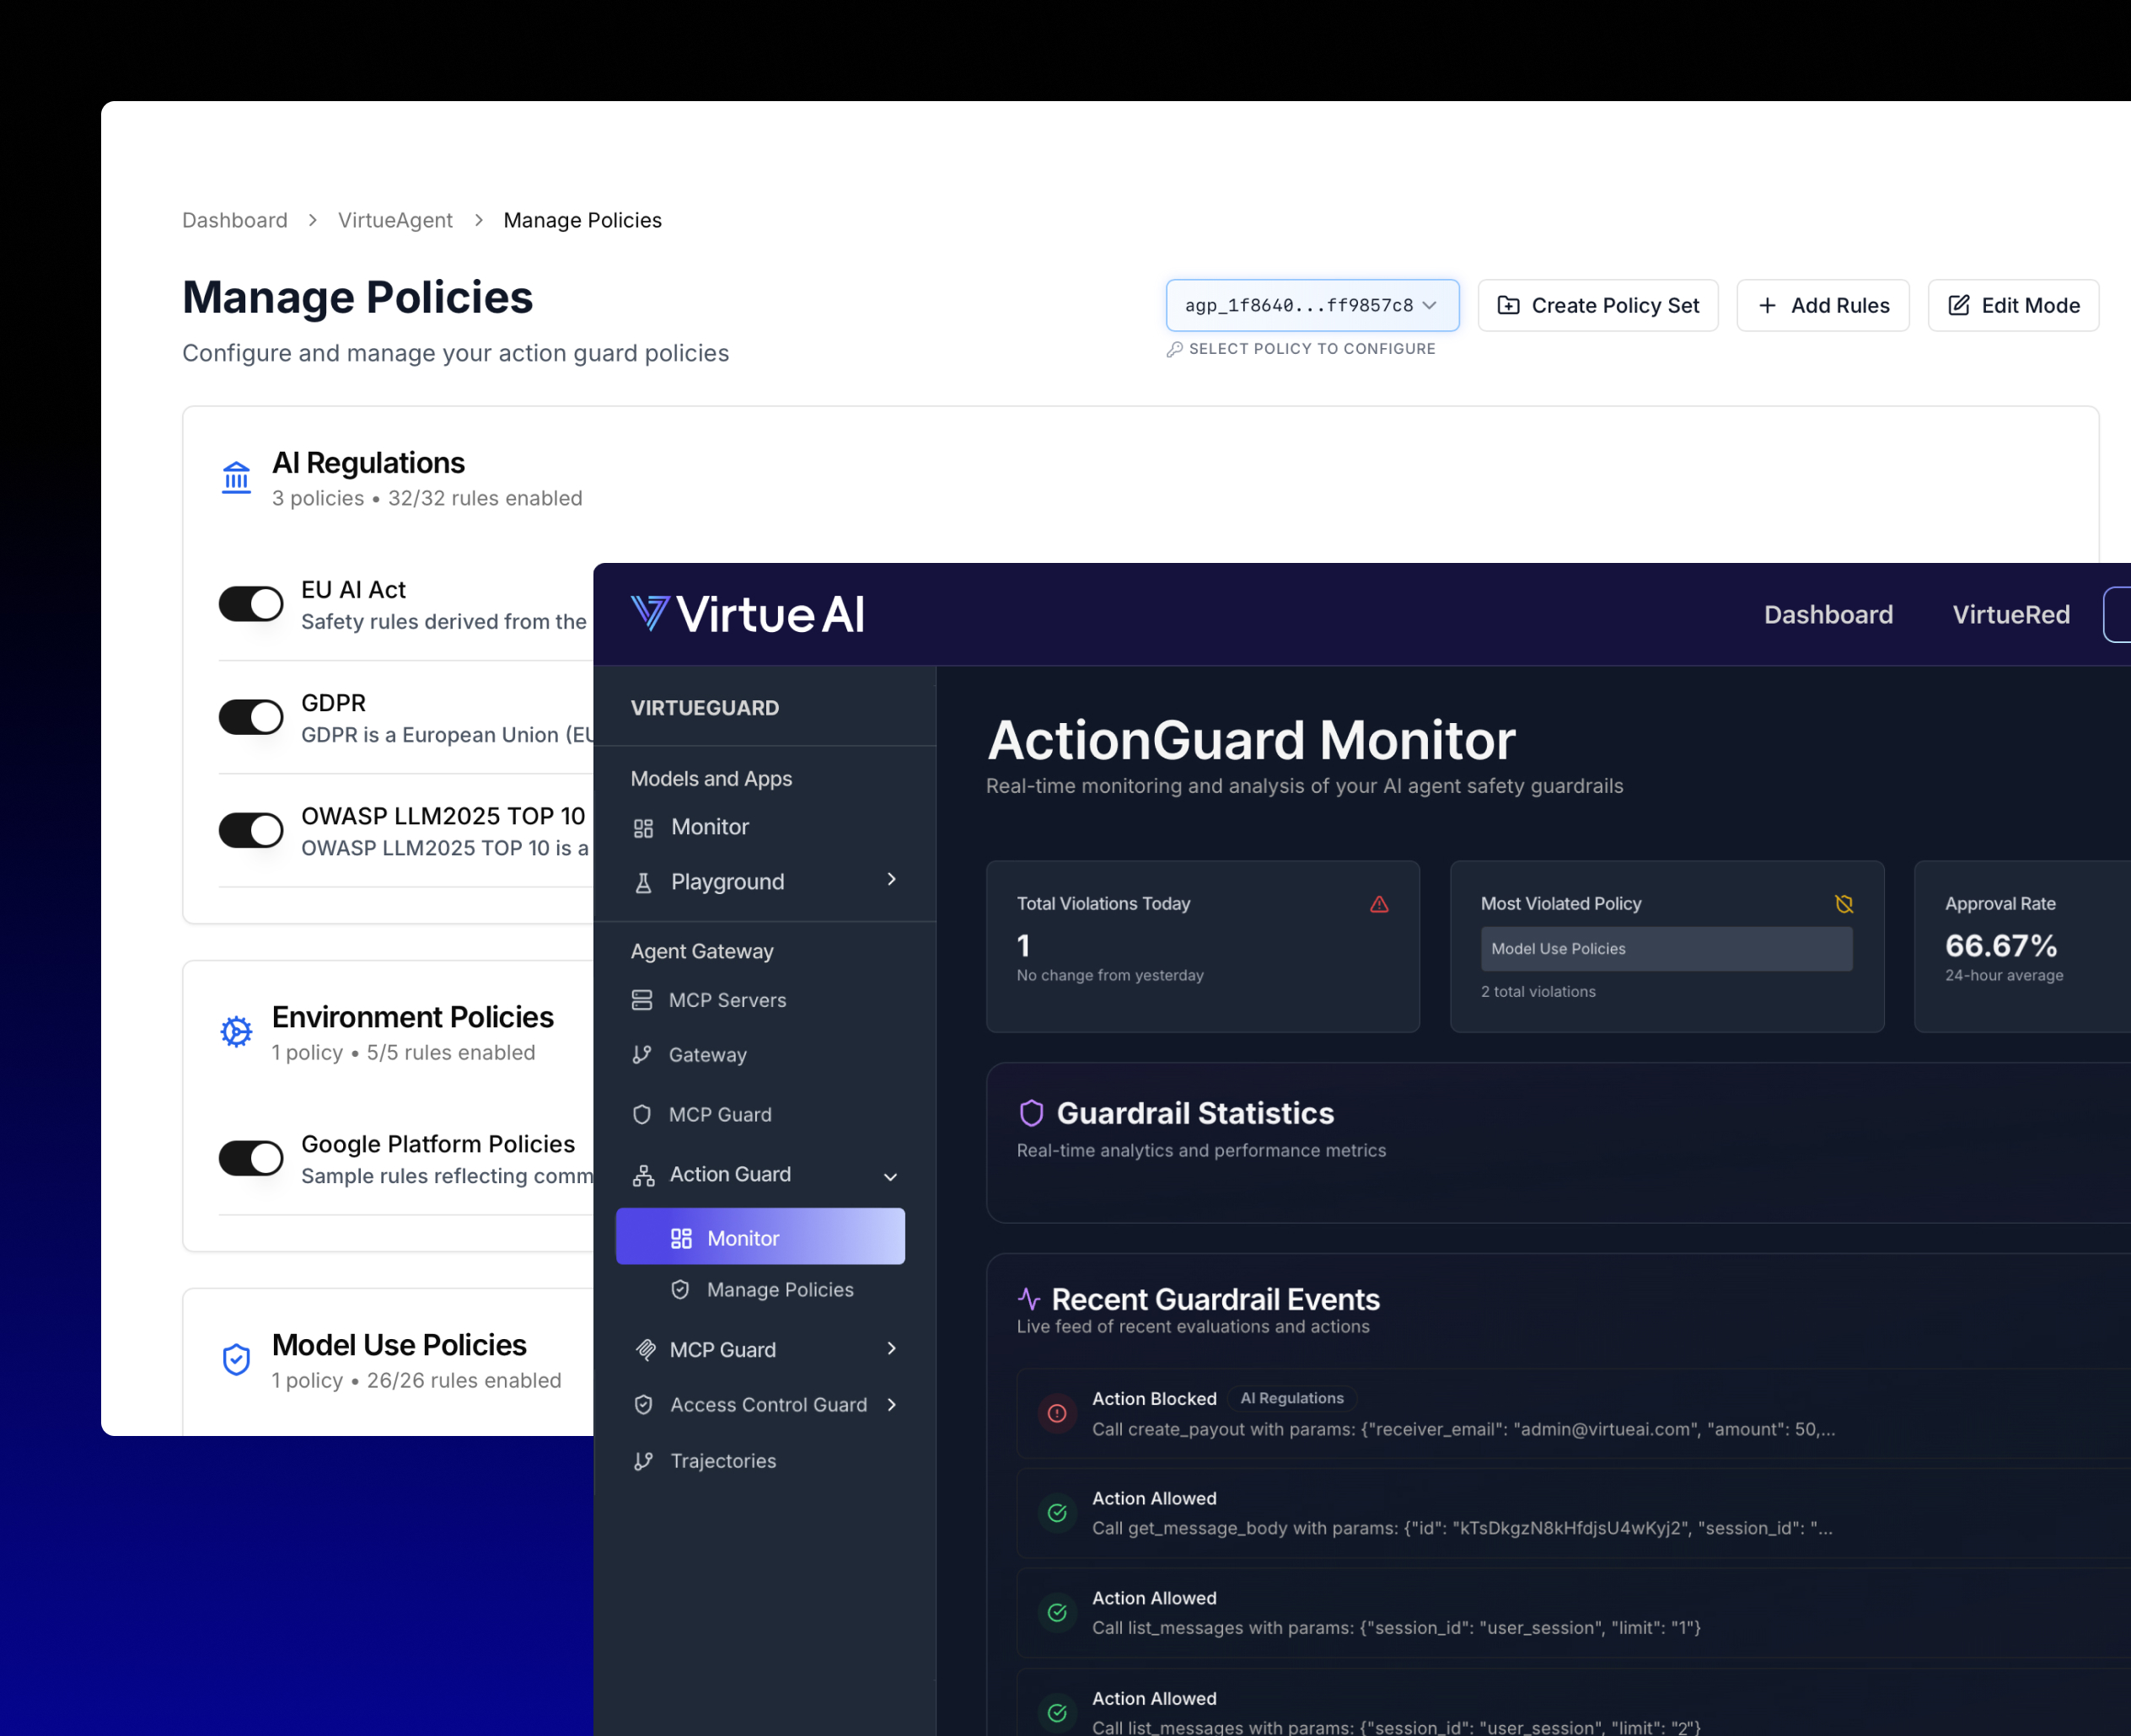This screenshot has height=1736, width=2131.
Task: Click the Model Use Policies shield icon
Action: click(x=236, y=1359)
